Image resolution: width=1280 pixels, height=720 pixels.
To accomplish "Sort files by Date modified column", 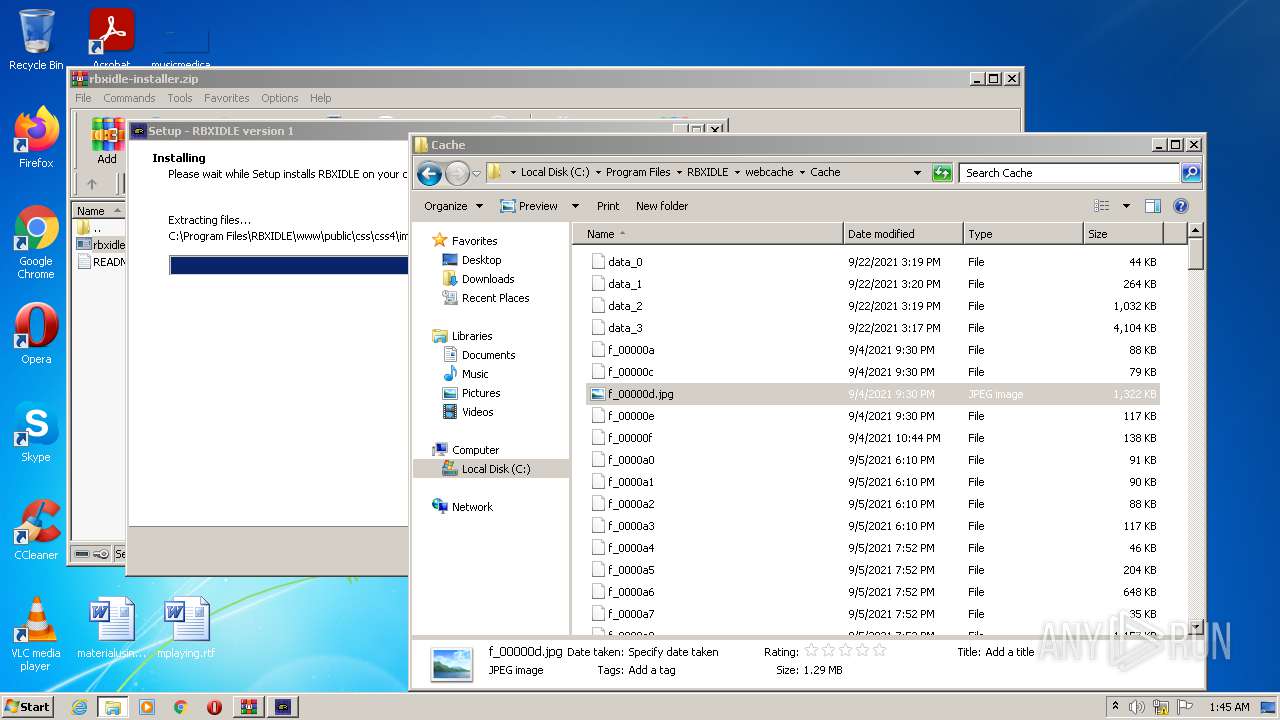I will (x=904, y=234).
